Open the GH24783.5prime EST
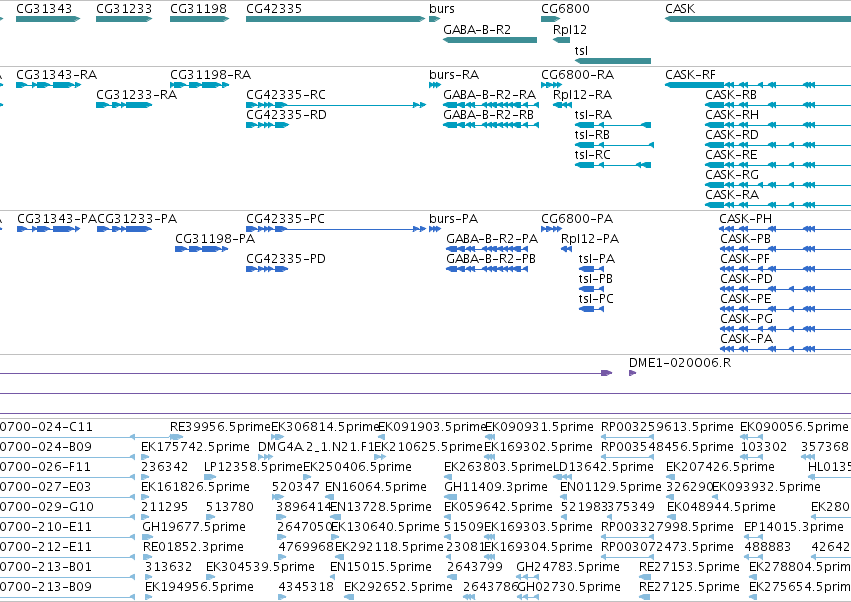The image size is (851, 602). coord(568,567)
